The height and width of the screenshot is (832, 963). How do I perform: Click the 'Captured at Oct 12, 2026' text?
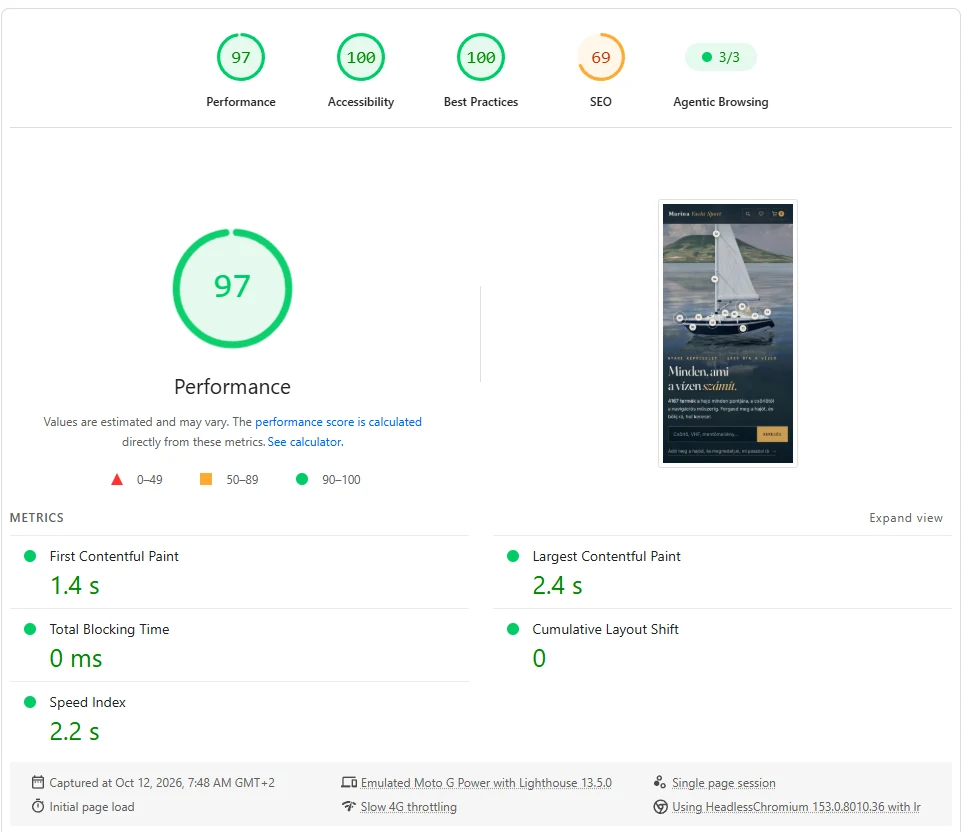coord(162,783)
